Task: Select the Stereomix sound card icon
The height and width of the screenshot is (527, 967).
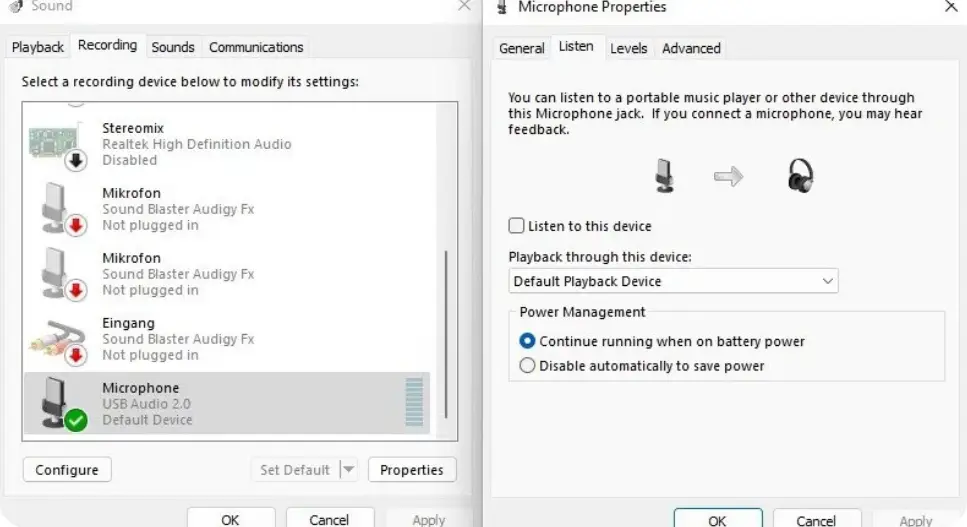Action: coord(58,145)
